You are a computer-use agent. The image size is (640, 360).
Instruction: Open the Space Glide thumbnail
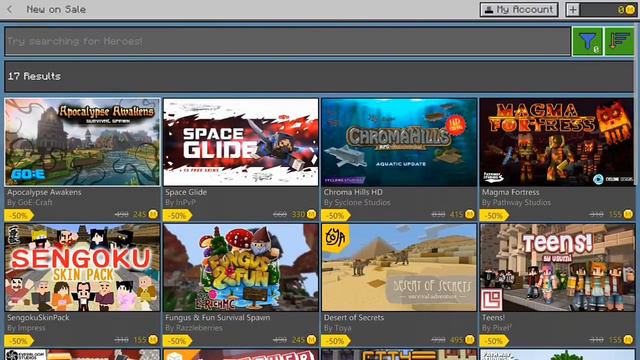pyautogui.click(x=241, y=142)
